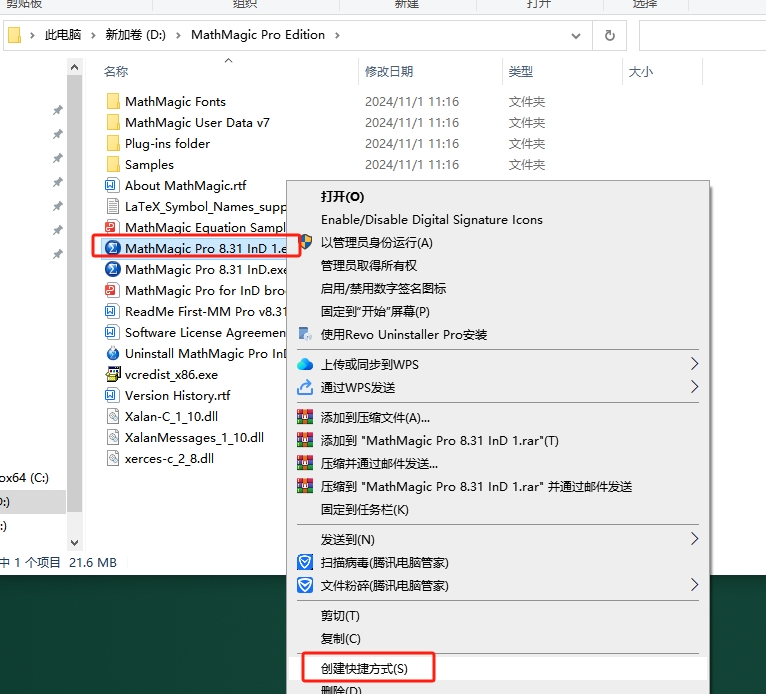The image size is (766, 694).
Task: Click the xerces-c_2_8.dll file icon
Action: point(113,458)
